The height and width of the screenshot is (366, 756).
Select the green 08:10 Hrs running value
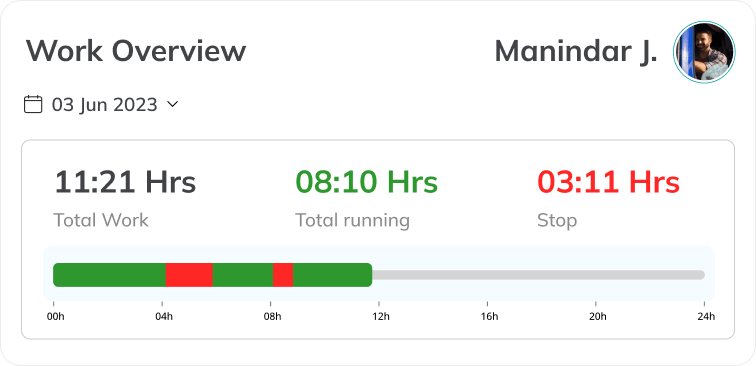[x=366, y=182]
